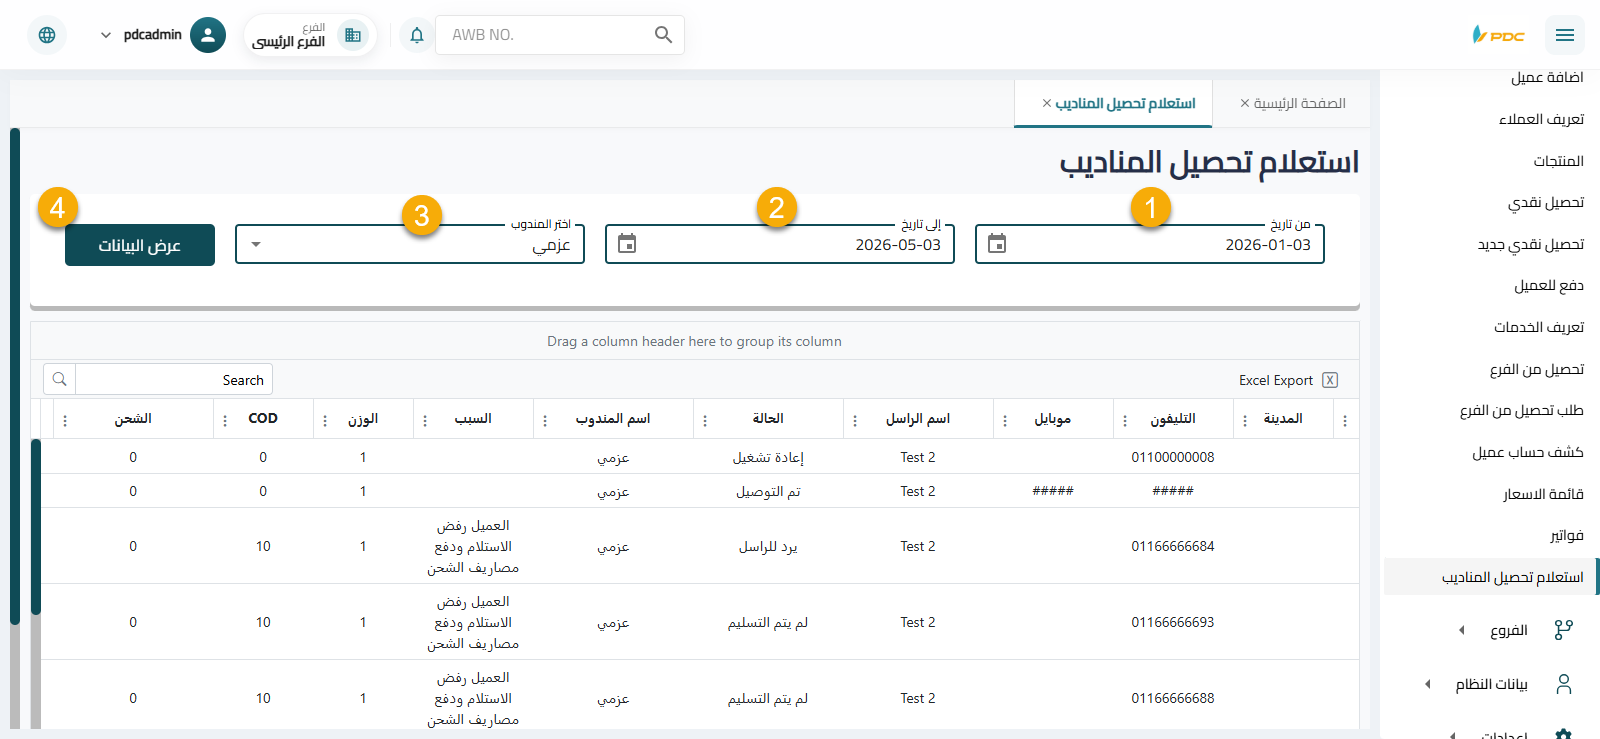This screenshot has width=1600, height=739.
Task: Open column menu for المدينة header
Action: 1245,420
